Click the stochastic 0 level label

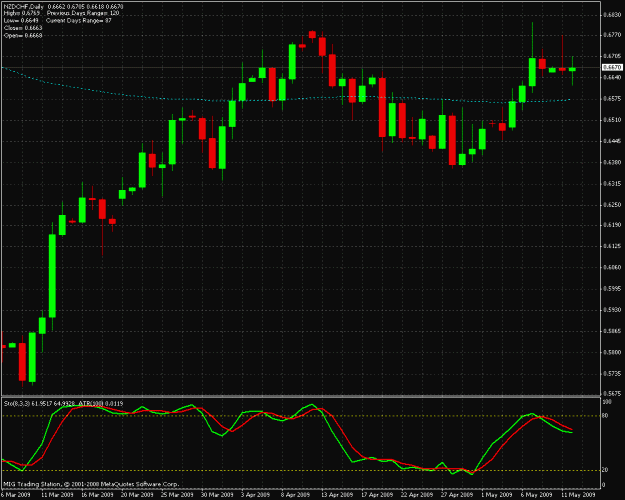click(x=603, y=485)
